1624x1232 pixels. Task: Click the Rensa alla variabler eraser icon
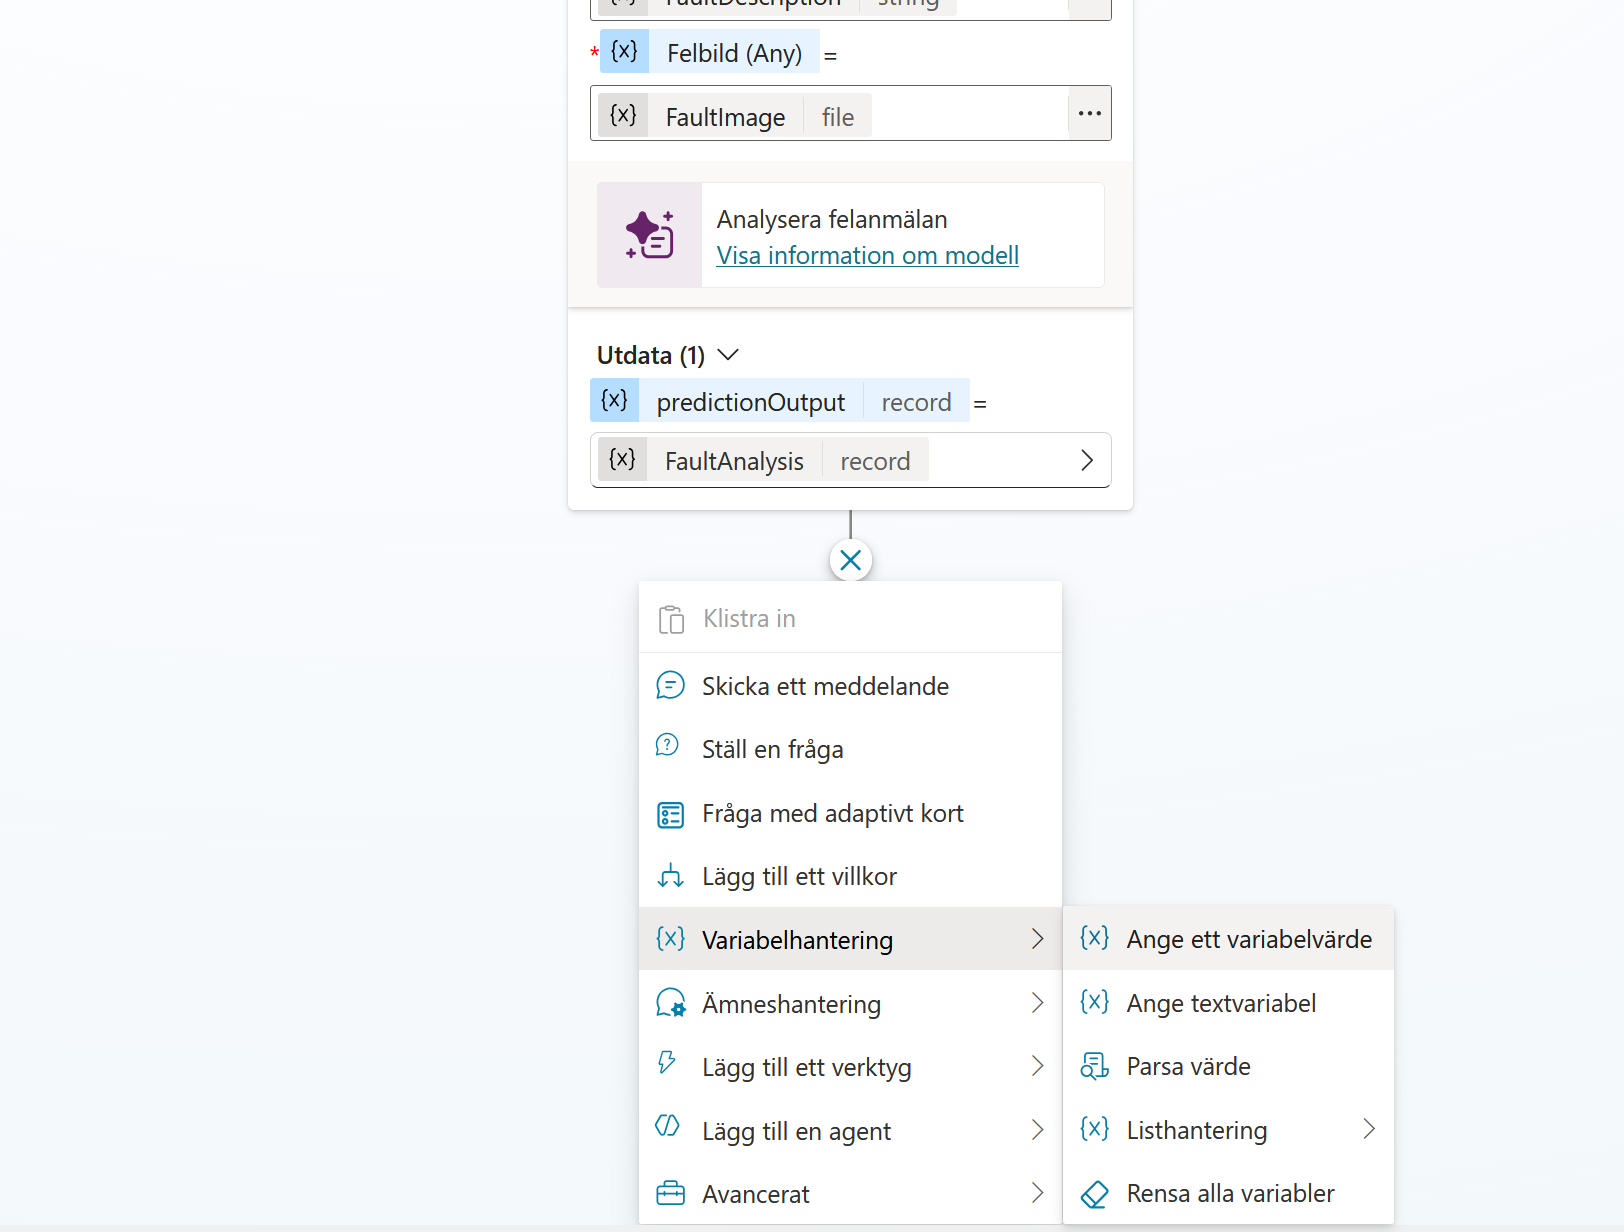[1094, 1194]
